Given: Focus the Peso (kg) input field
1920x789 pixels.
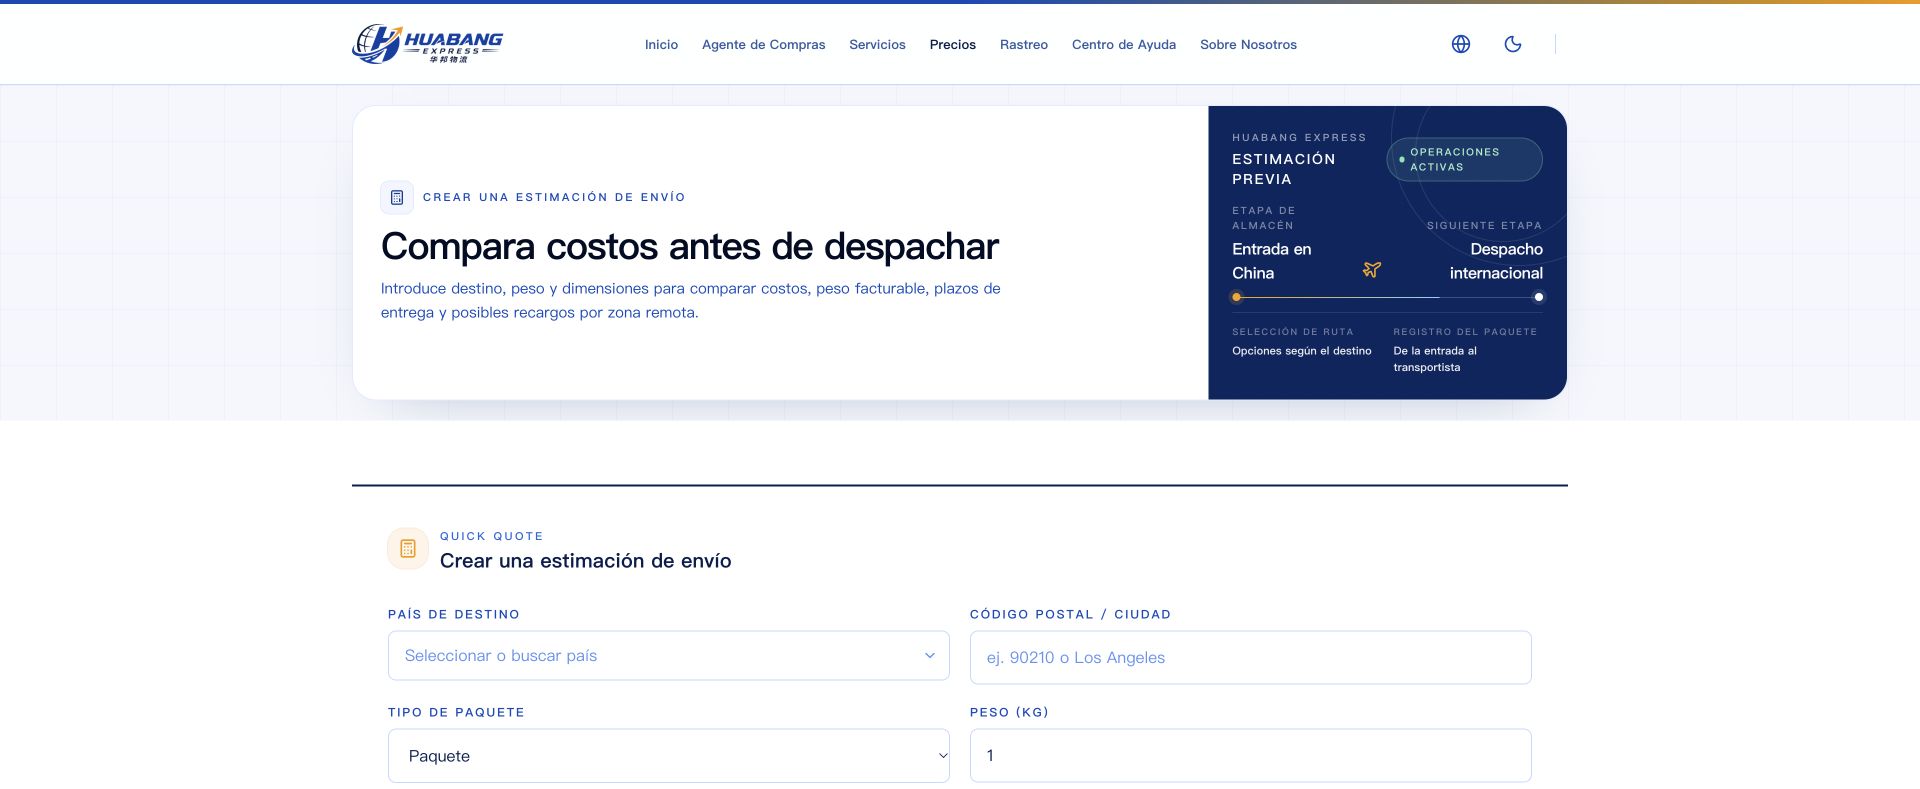Looking at the screenshot, I should tap(1251, 756).
